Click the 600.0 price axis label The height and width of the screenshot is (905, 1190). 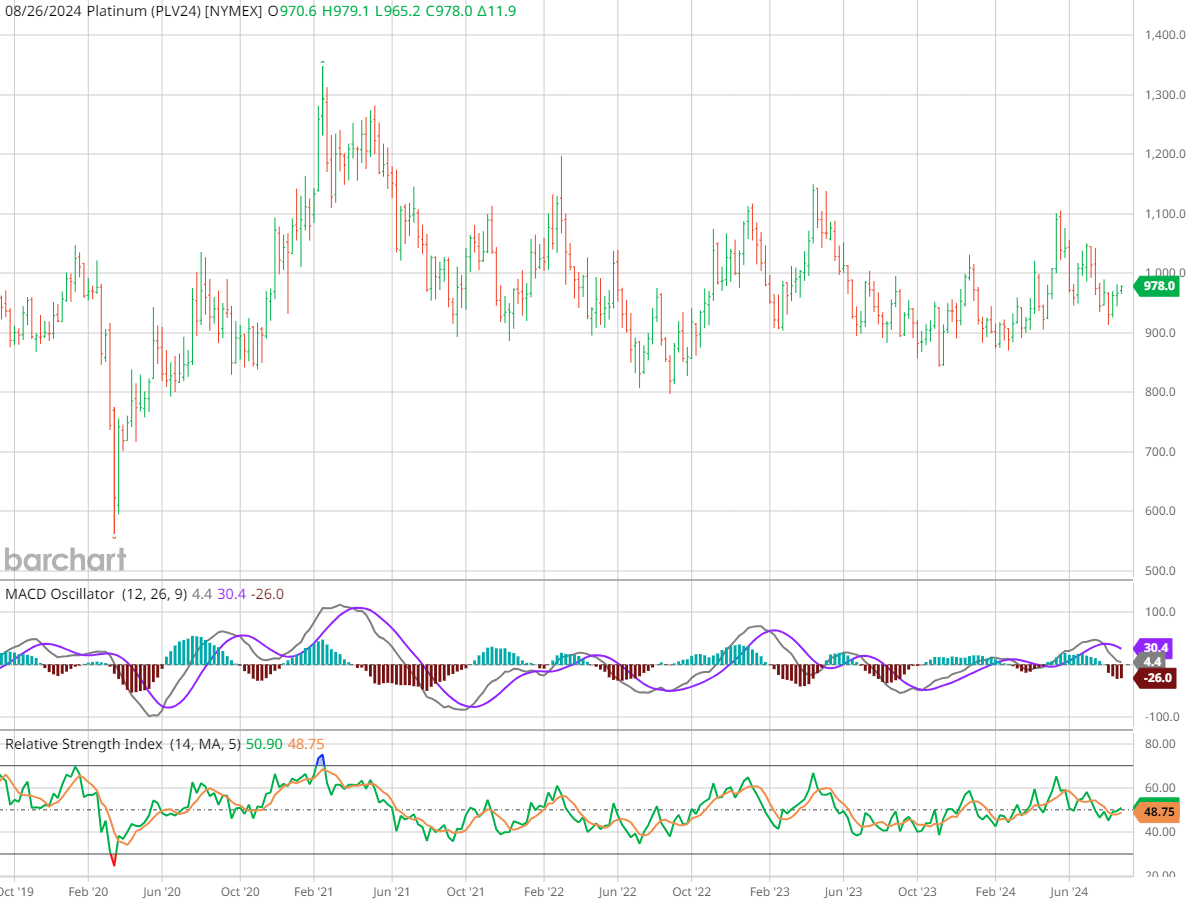(1160, 511)
